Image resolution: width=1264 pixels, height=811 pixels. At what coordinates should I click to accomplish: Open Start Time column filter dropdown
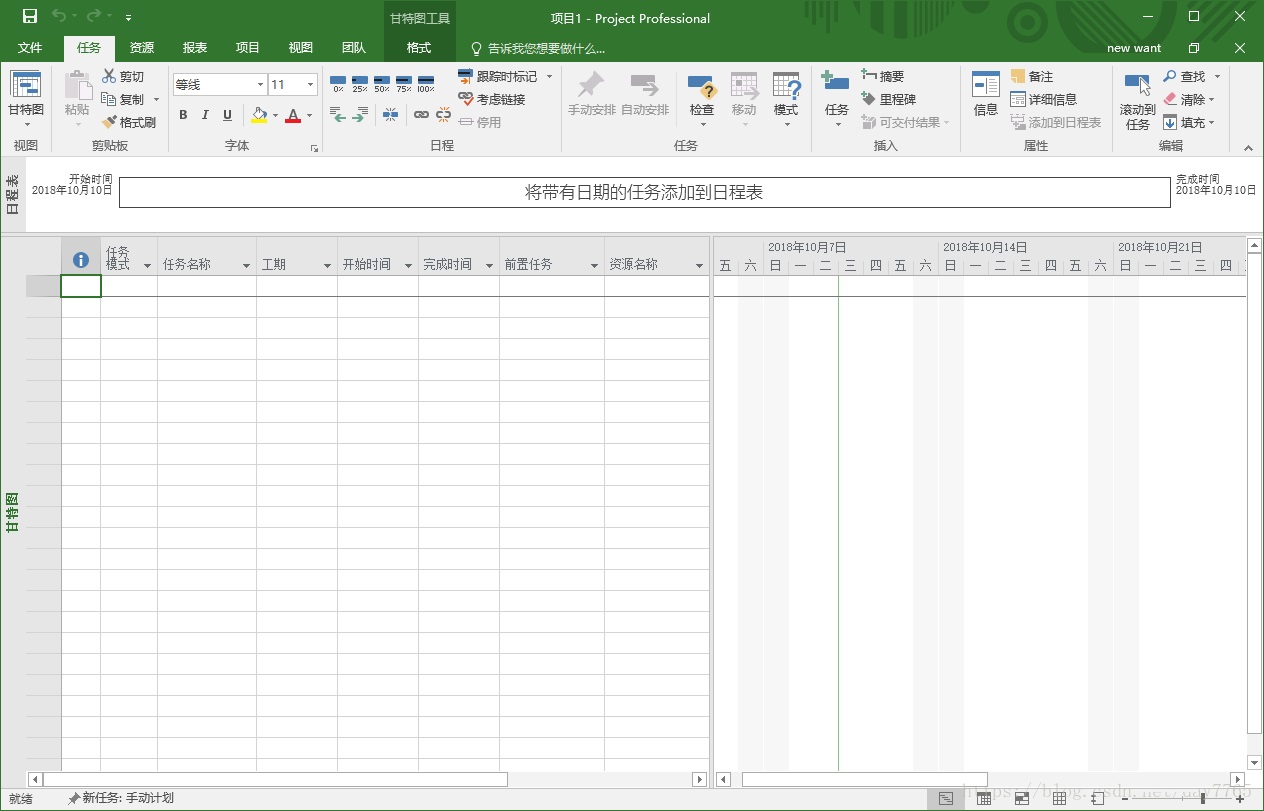tap(408, 265)
